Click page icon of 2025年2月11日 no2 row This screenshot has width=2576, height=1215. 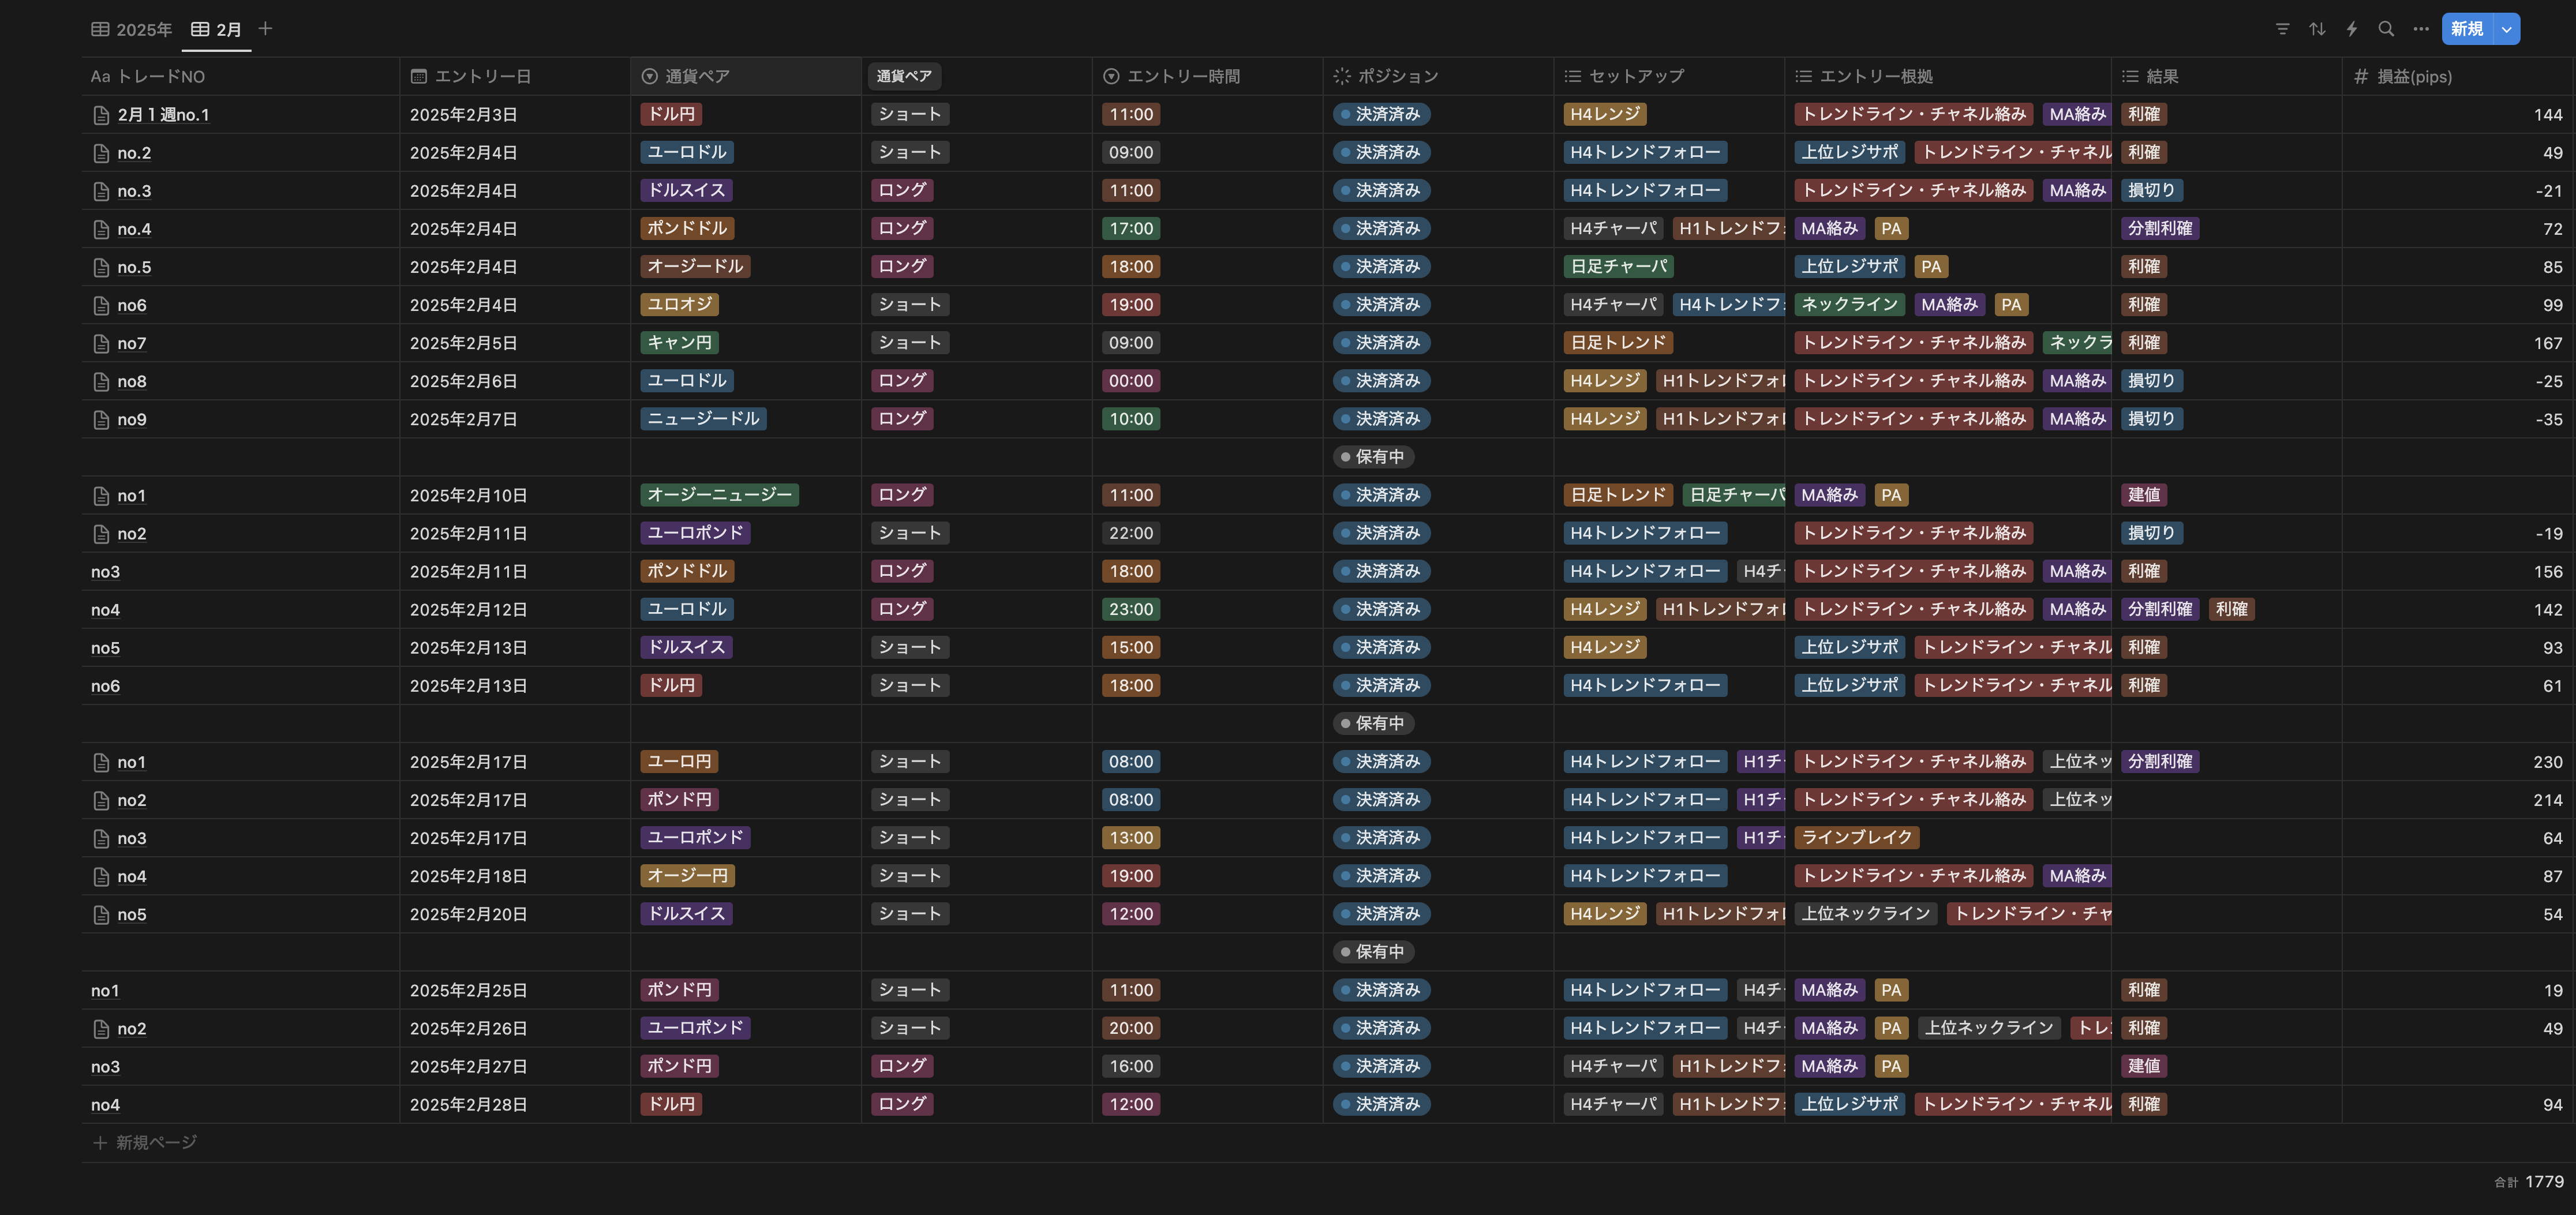(101, 533)
